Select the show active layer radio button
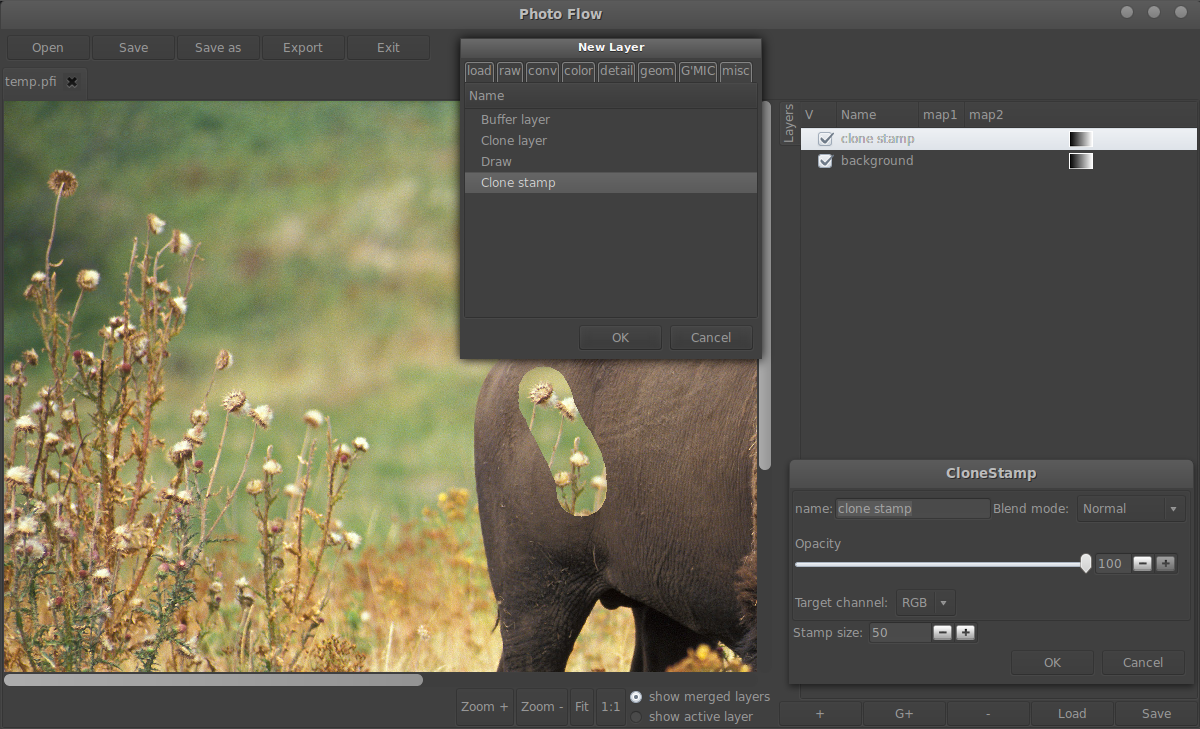The height and width of the screenshot is (729, 1200). (636, 716)
